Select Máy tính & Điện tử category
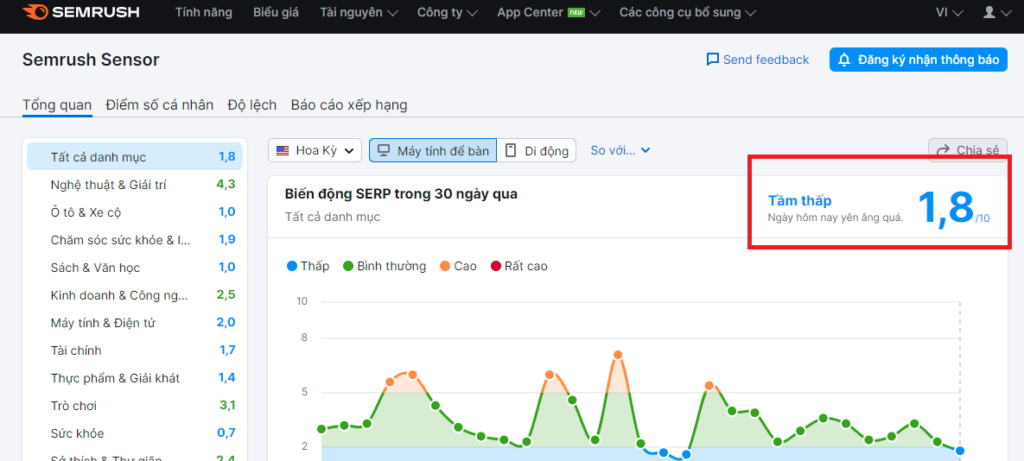Viewport: 1024px width, 461px height. (x=135, y=323)
